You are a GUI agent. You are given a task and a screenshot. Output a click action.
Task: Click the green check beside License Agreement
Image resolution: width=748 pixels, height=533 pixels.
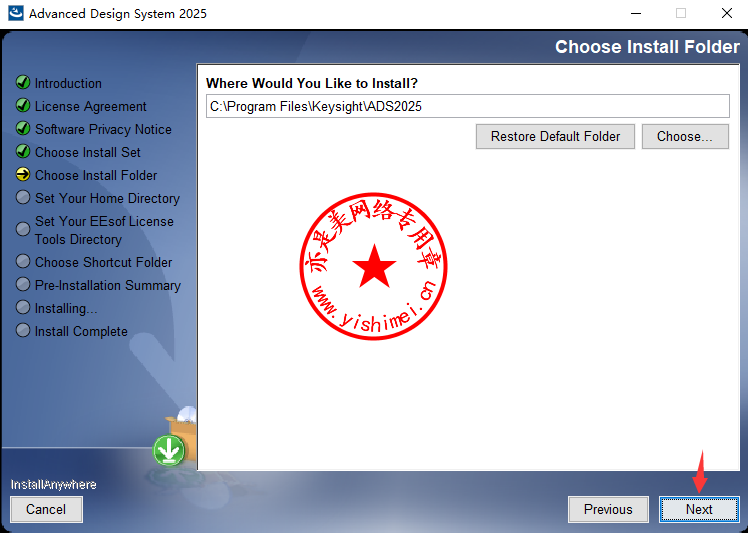(22, 105)
